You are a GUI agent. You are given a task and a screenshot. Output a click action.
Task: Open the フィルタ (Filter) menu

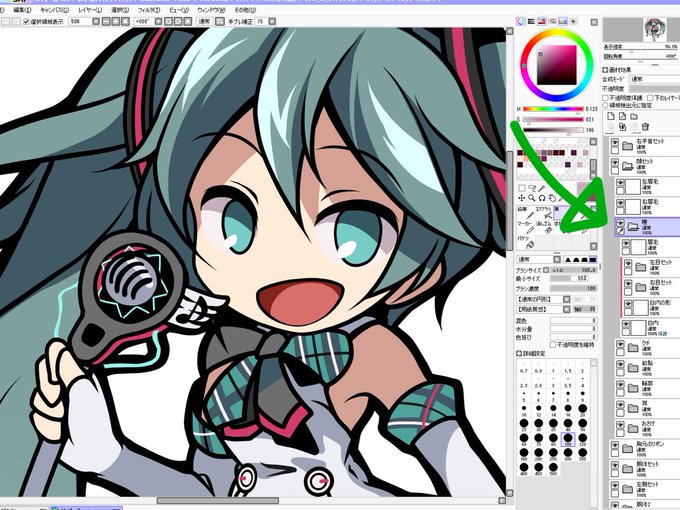(x=149, y=10)
